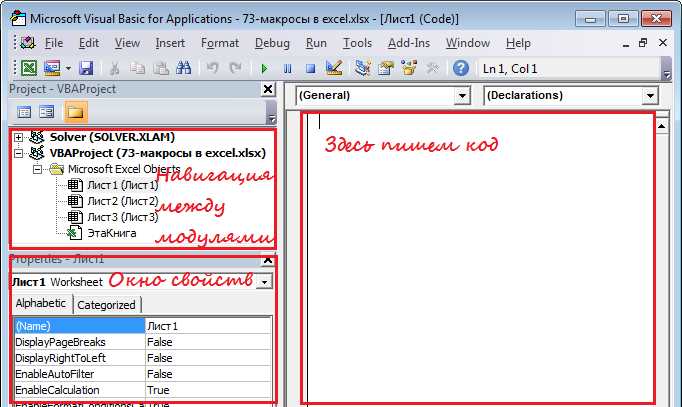Switch to the Categorized tab

point(106,305)
